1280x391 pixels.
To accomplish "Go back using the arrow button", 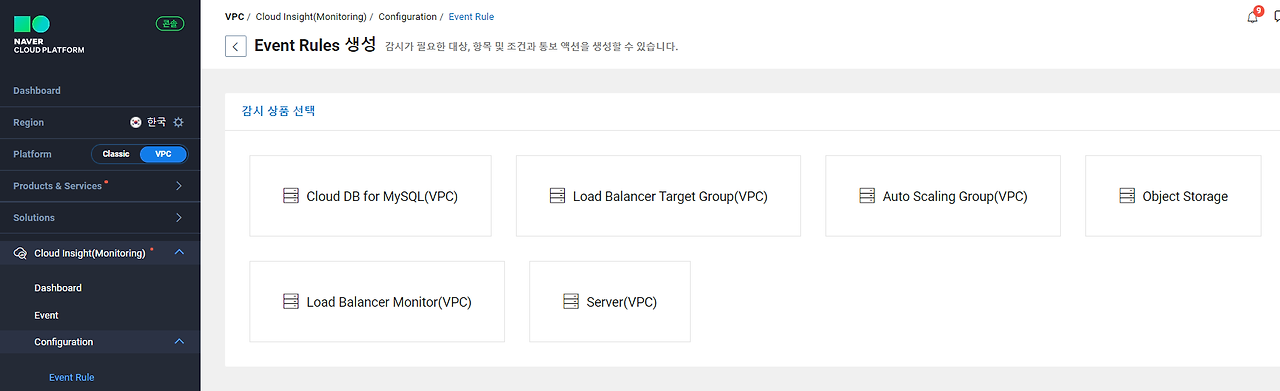I will coord(236,46).
